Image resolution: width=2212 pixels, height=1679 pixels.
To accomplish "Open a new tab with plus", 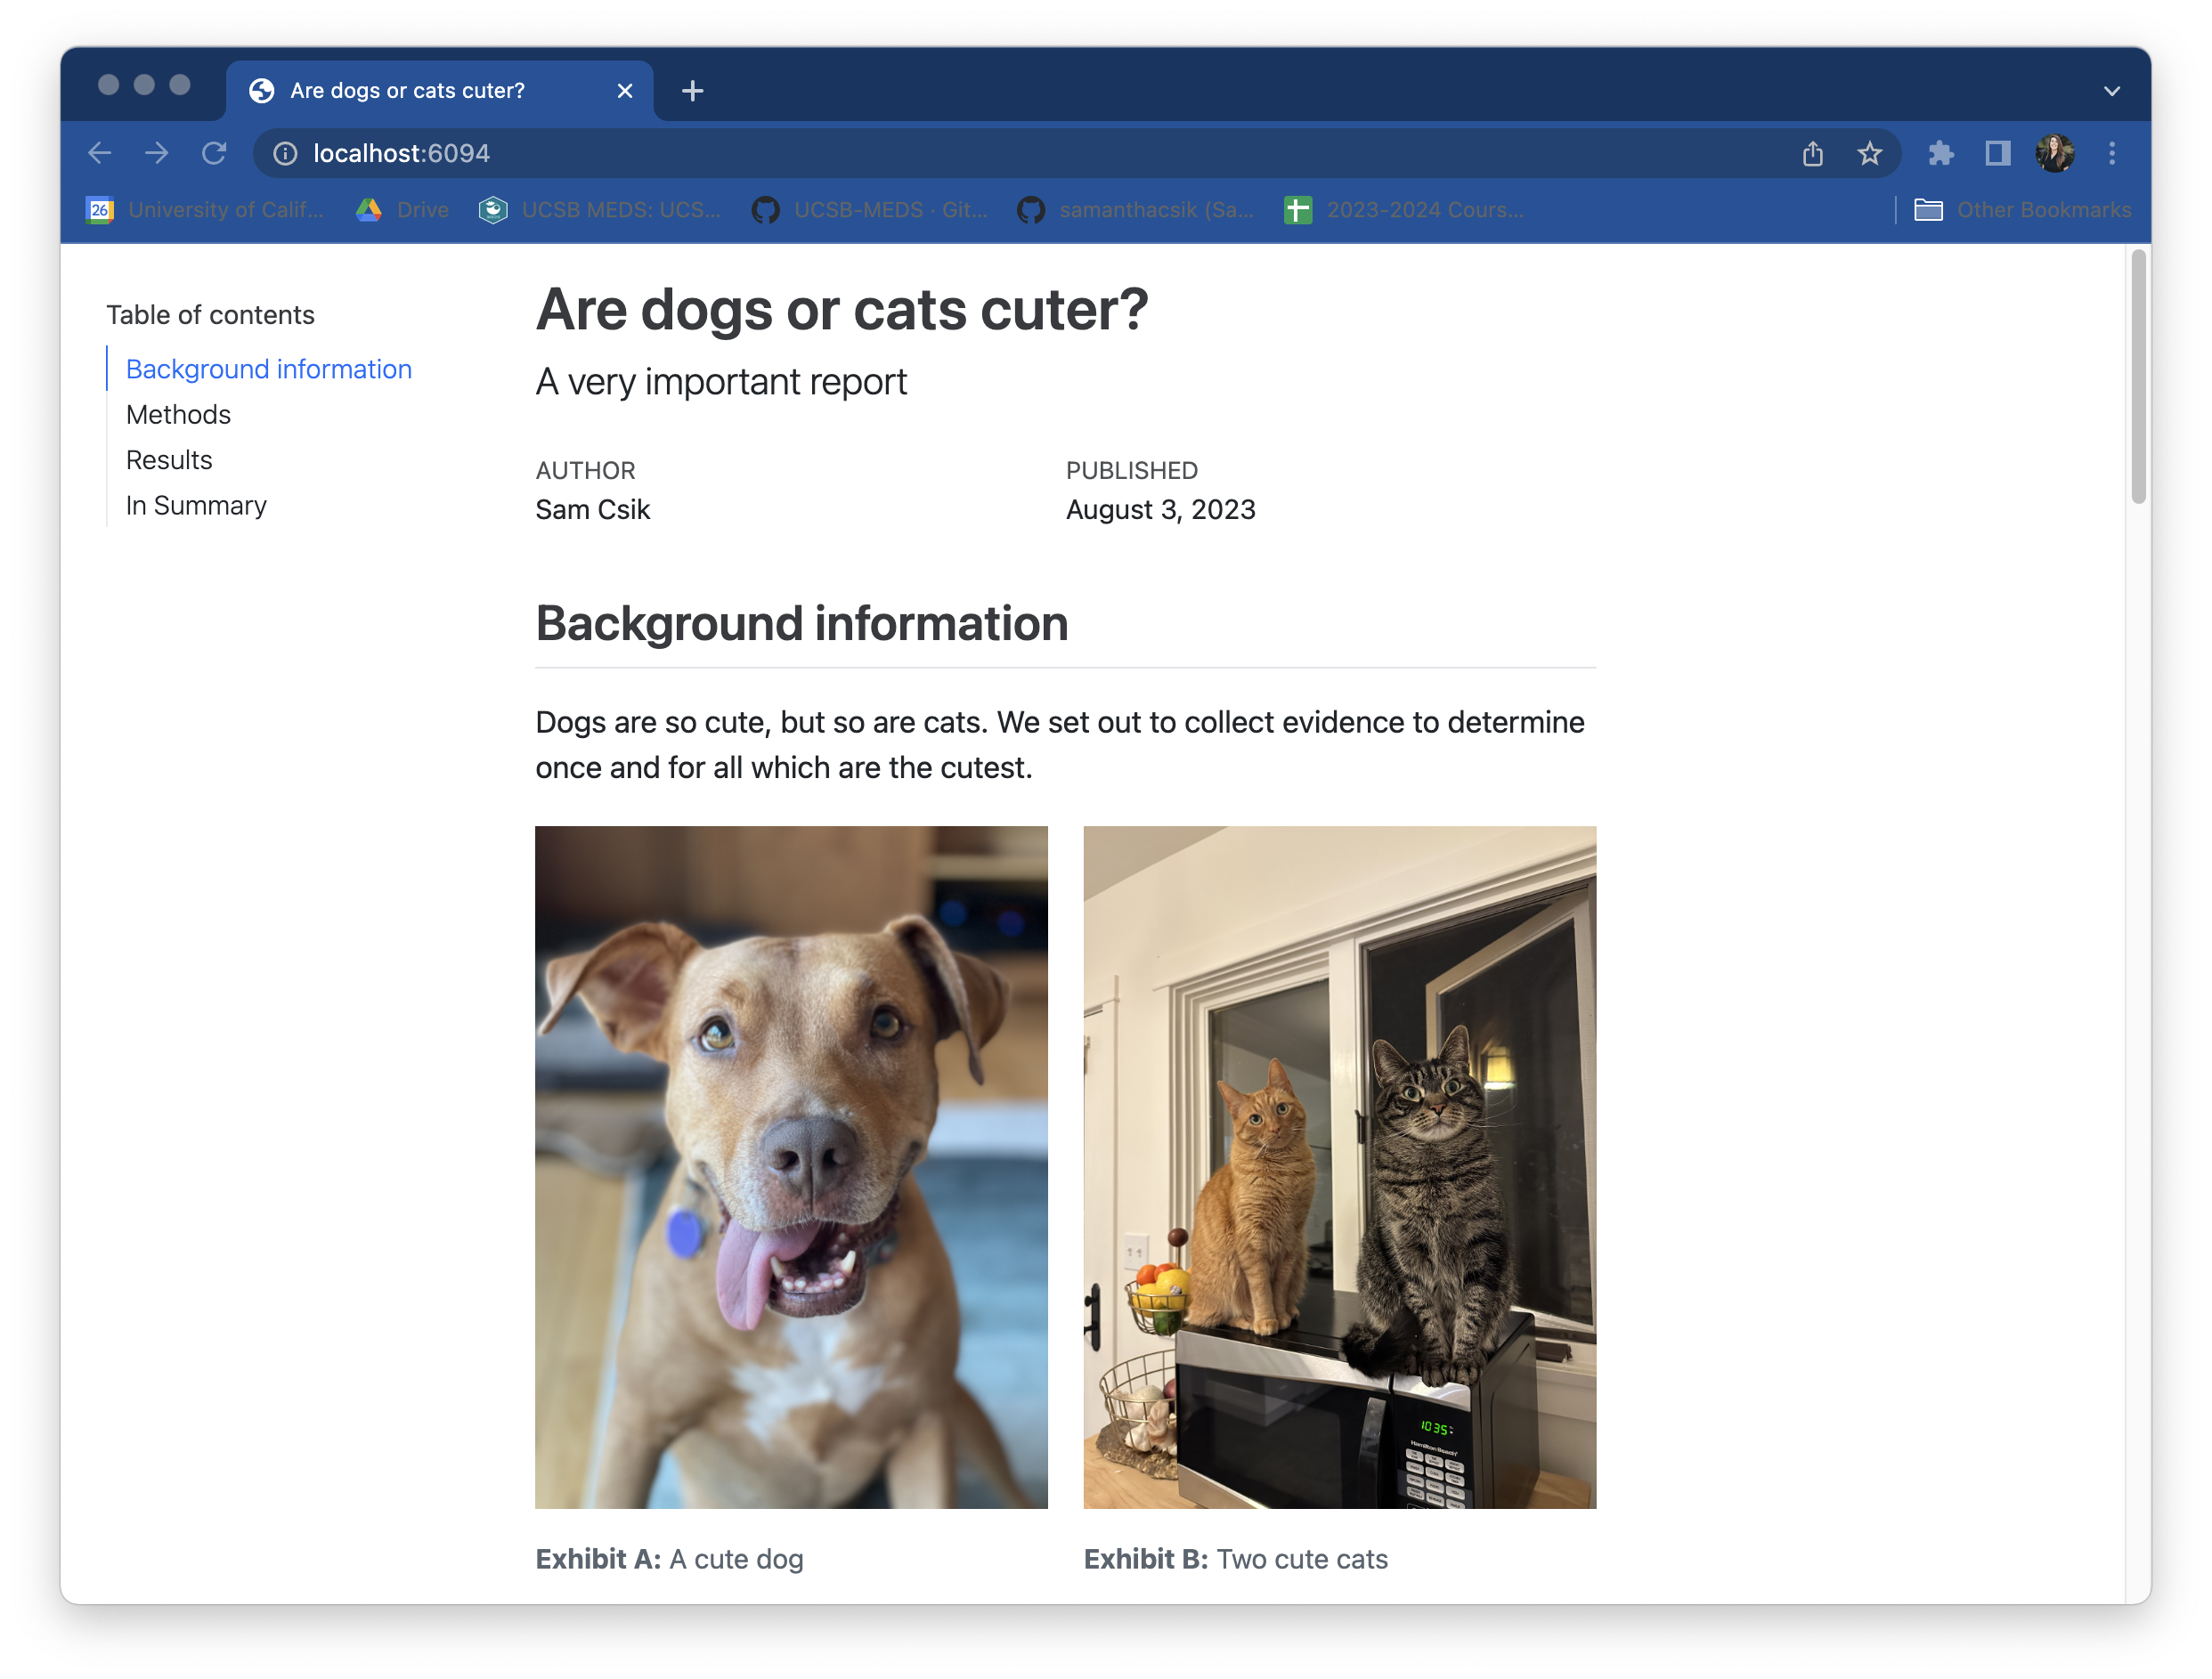I will click(x=692, y=91).
